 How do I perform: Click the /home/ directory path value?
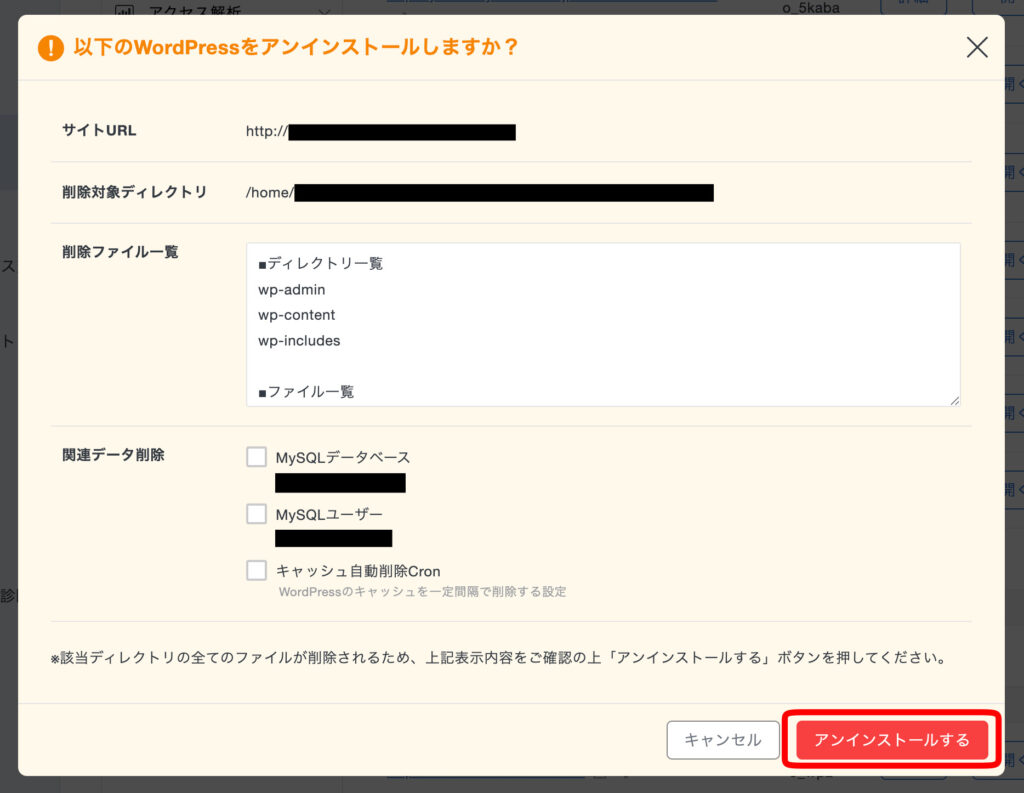point(270,193)
